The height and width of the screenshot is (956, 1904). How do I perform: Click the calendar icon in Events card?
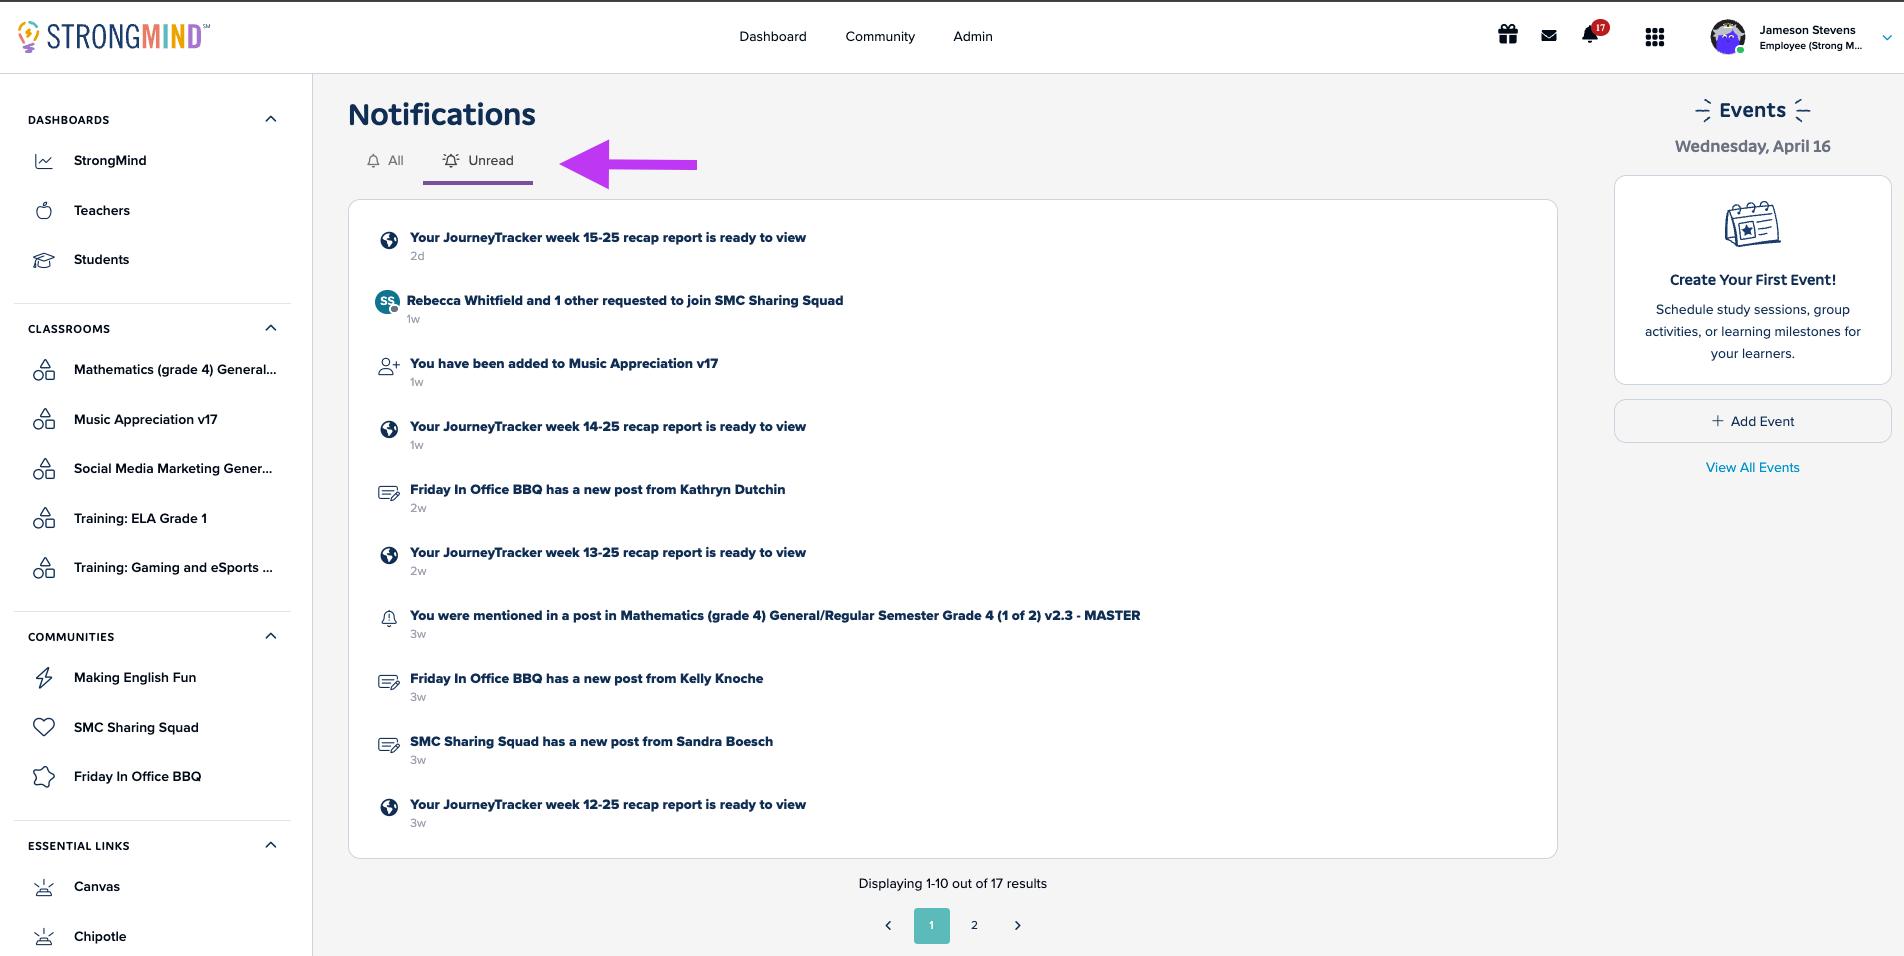1752,224
